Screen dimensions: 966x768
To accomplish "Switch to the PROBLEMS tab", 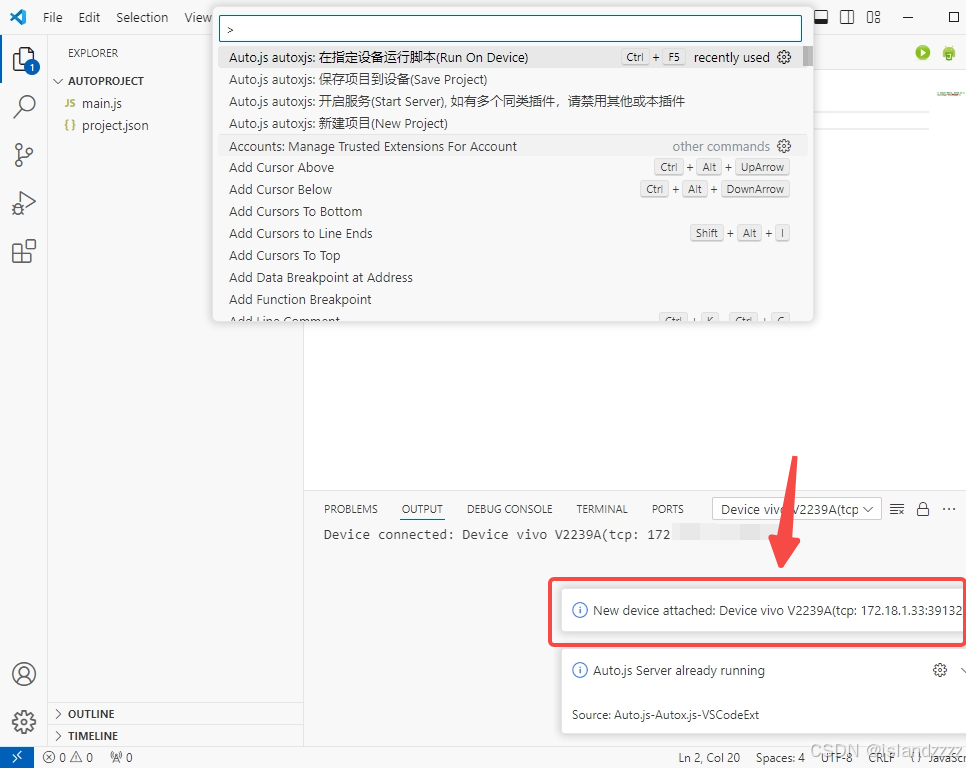I will click(x=351, y=509).
